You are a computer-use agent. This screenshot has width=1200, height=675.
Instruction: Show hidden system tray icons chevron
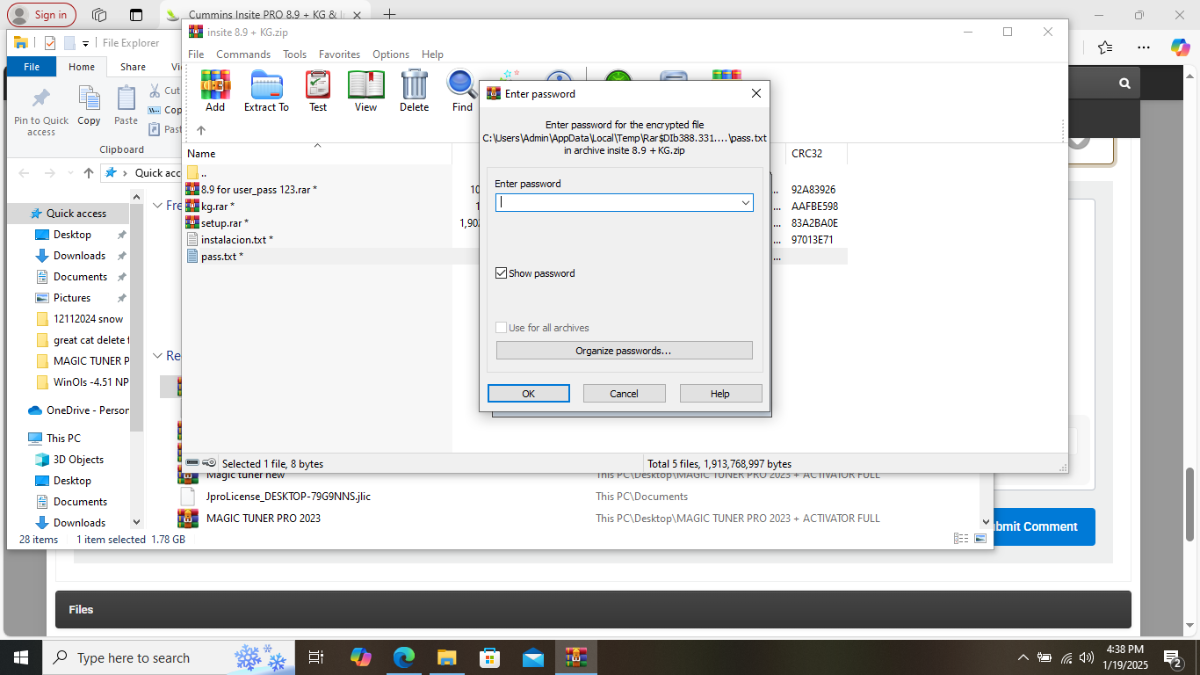pos(1022,657)
